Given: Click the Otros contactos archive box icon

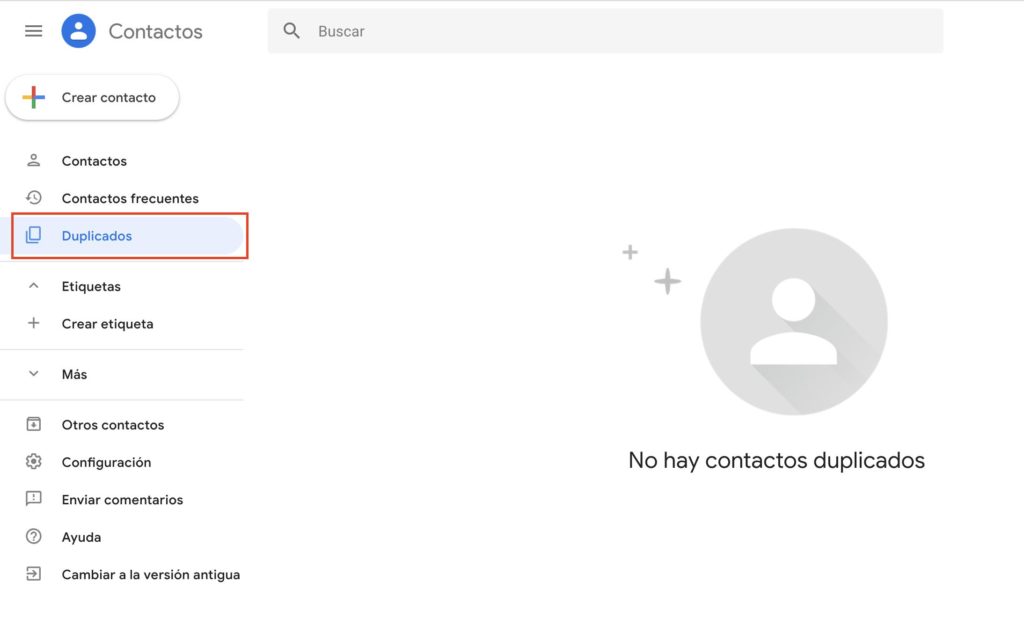Looking at the screenshot, I should coord(34,425).
